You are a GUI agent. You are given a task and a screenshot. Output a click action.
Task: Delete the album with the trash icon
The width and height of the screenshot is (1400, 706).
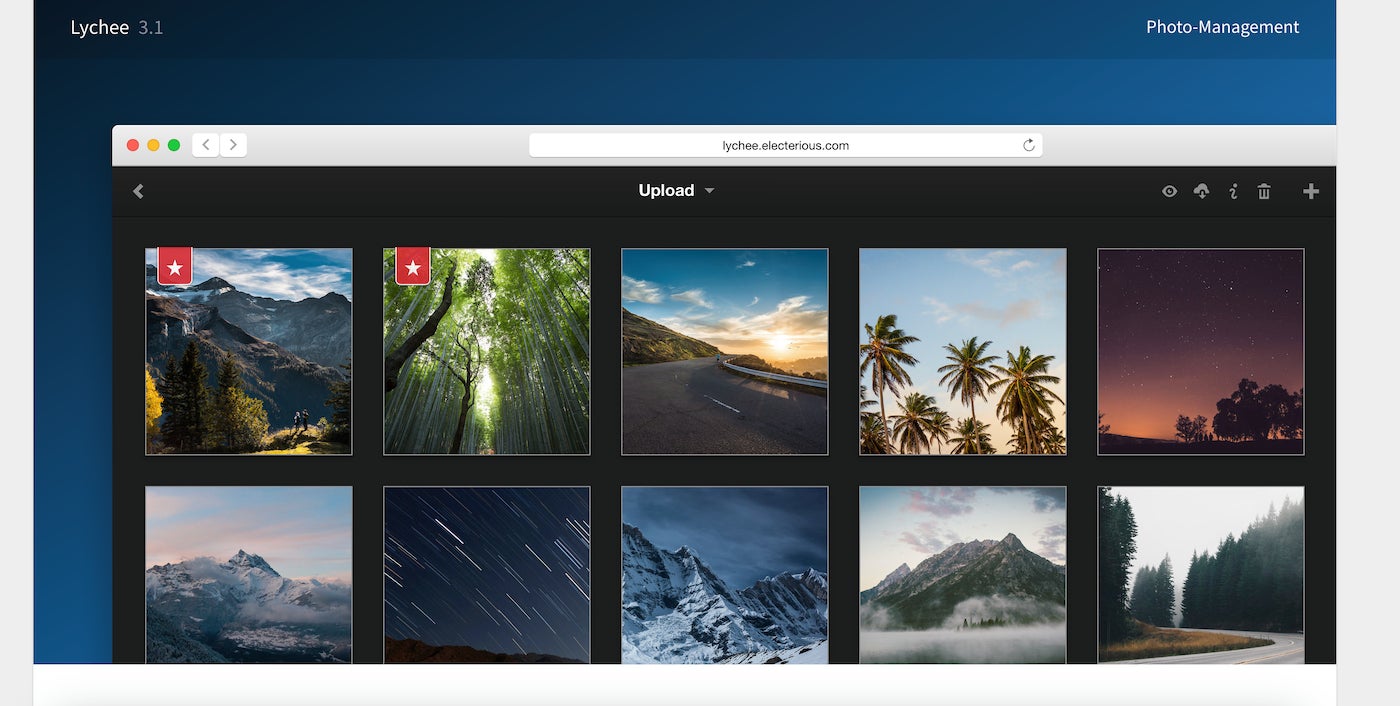pyautogui.click(x=1264, y=191)
